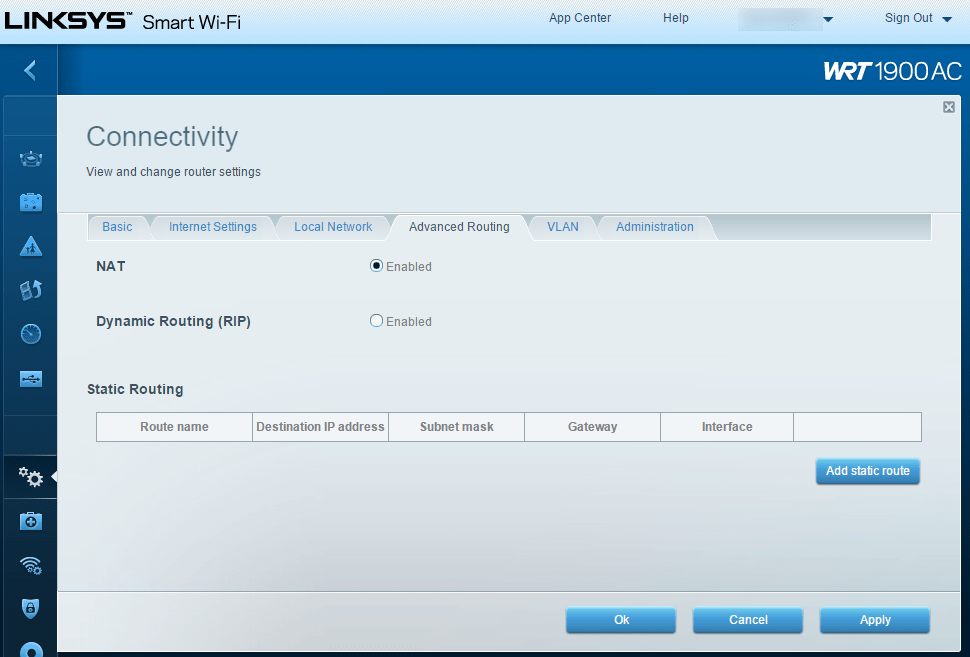Open the External Storage (USB) settings
The width and height of the screenshot is (970, 657).
tap(30, 378)
